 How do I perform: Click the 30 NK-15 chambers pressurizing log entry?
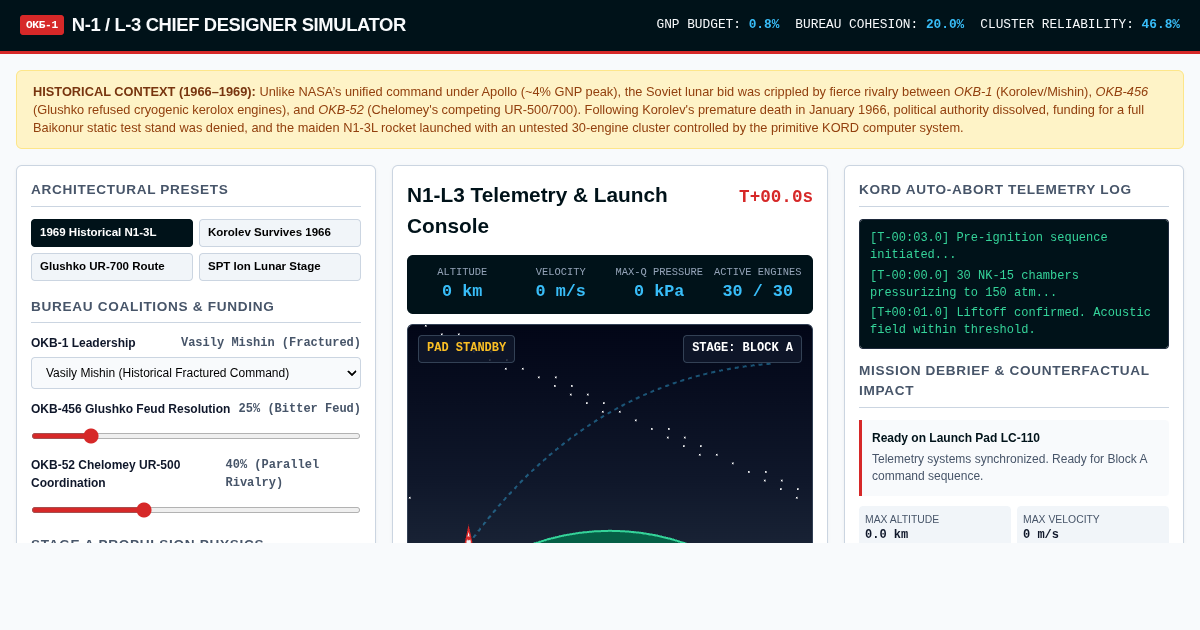point(1014,285)
